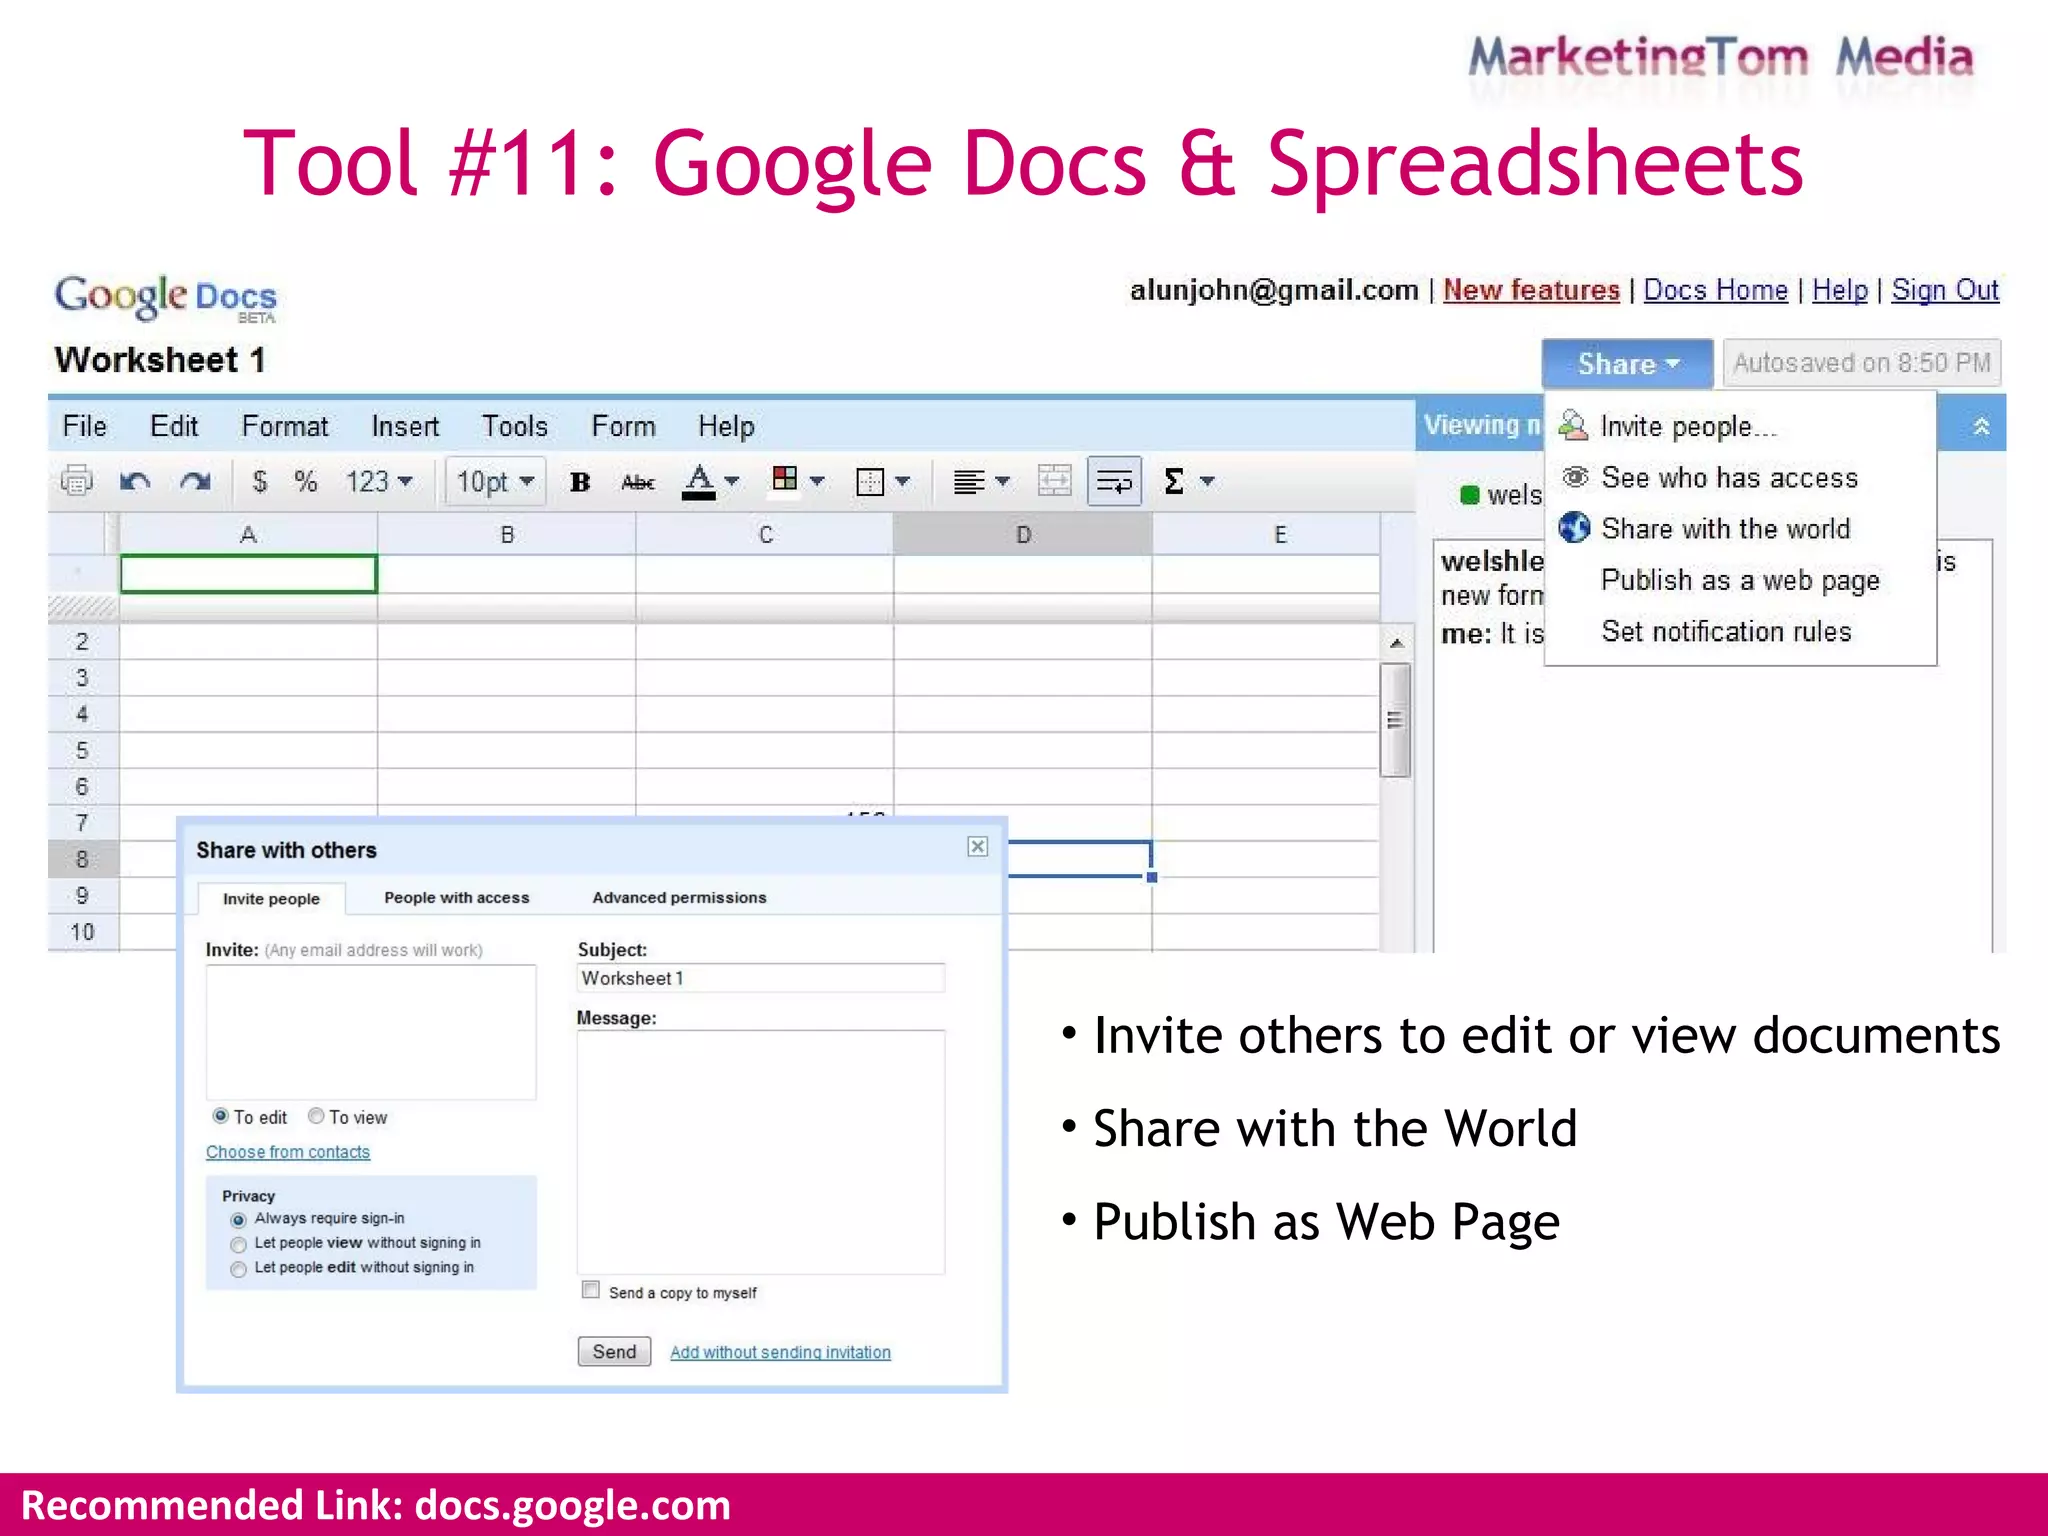
Task: Click the Redo arrow icon
Action: point(195,482)
